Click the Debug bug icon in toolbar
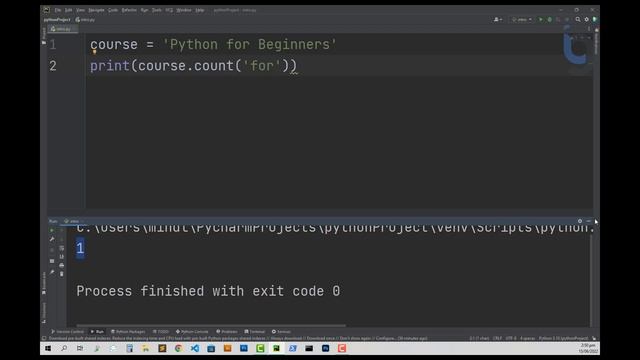Screen dimensions: 640x360 [x=549, y=20]
